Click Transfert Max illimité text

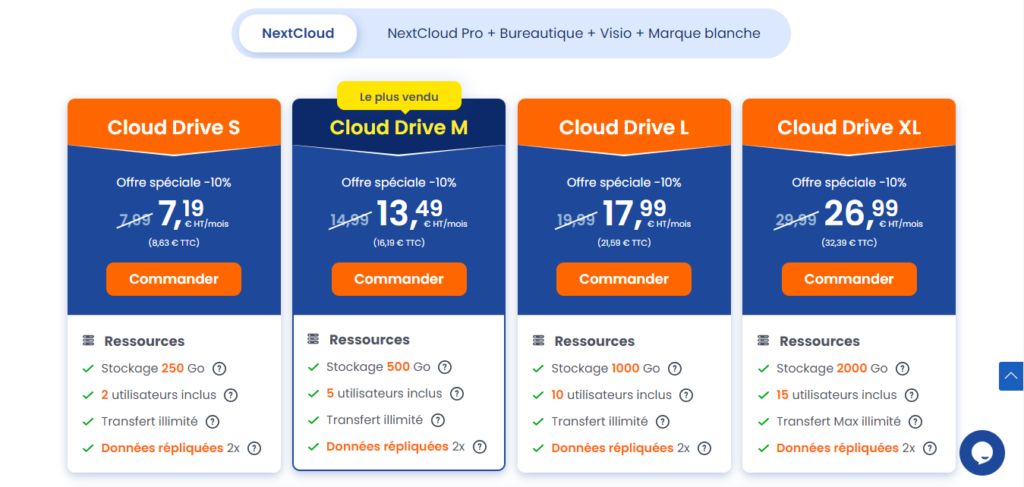click(839, 422)
